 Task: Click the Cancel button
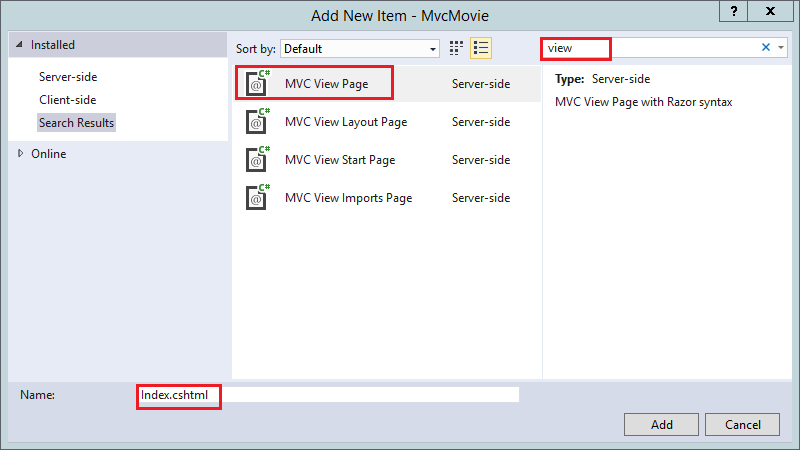(x=742, y=424)
